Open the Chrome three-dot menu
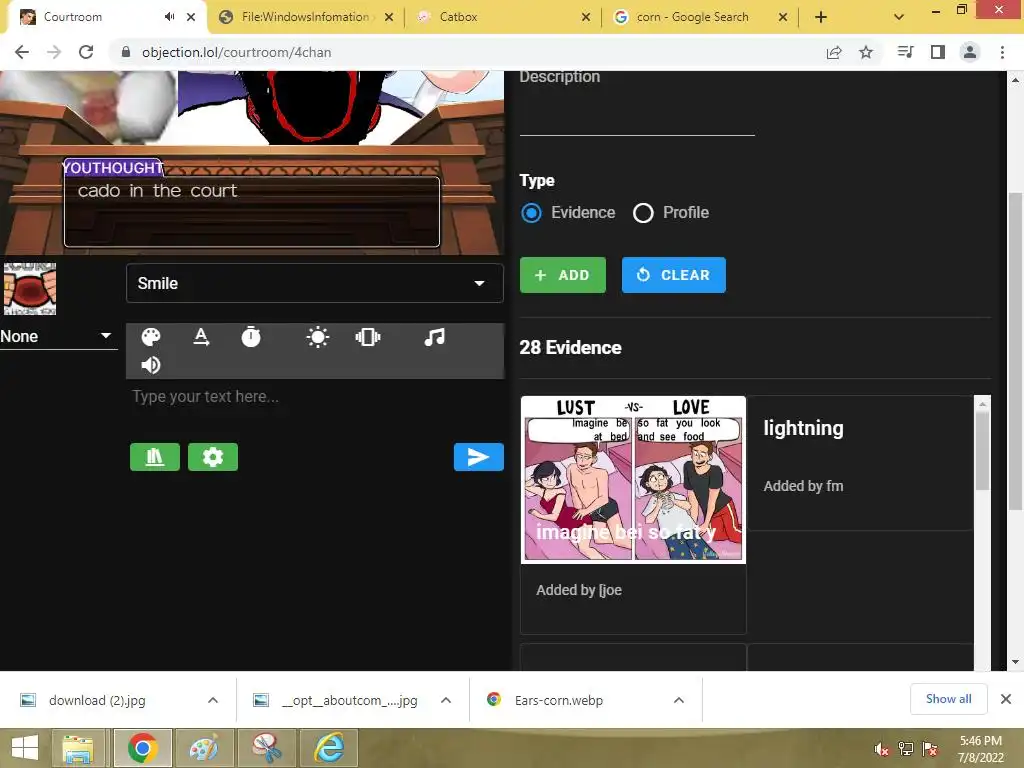The height and width of the screenshot is (768, 1024). point(1002,52)
